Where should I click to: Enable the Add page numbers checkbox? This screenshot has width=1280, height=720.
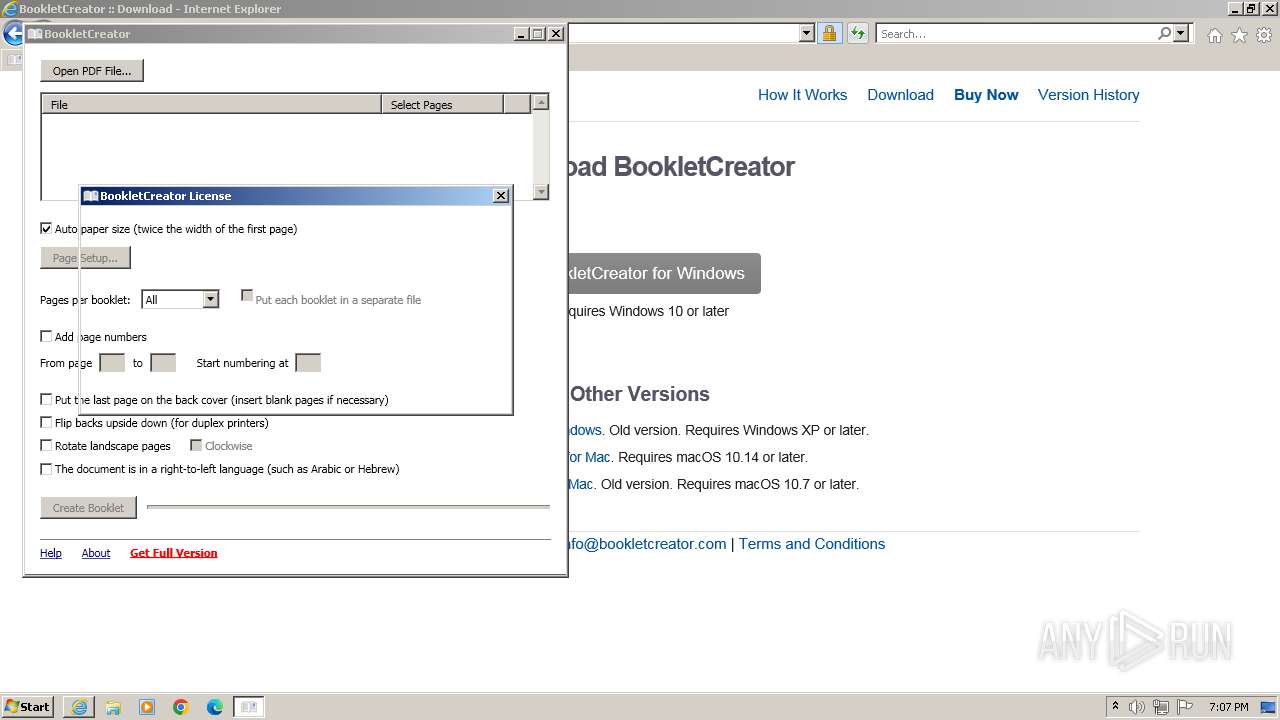46,336
